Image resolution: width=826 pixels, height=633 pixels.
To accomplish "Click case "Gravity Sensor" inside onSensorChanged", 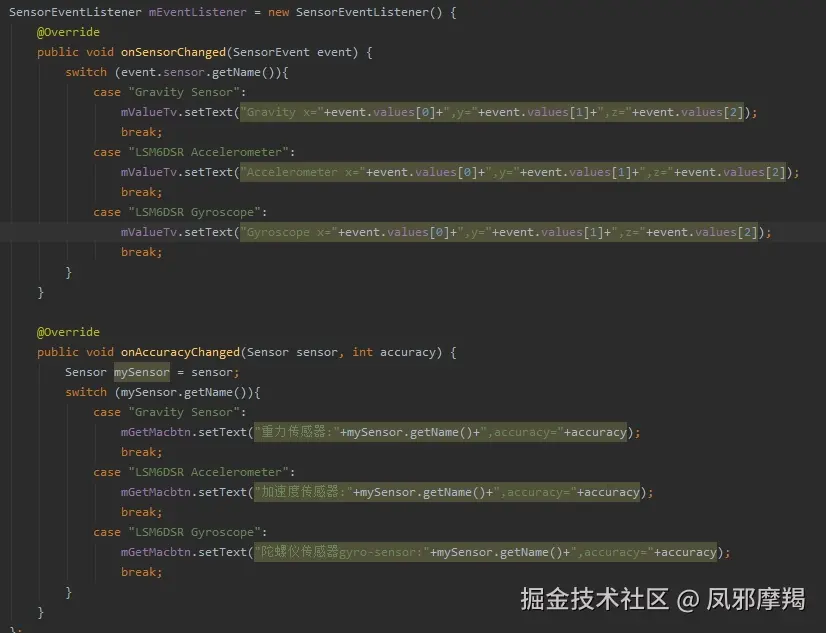I will click(170, 92).
